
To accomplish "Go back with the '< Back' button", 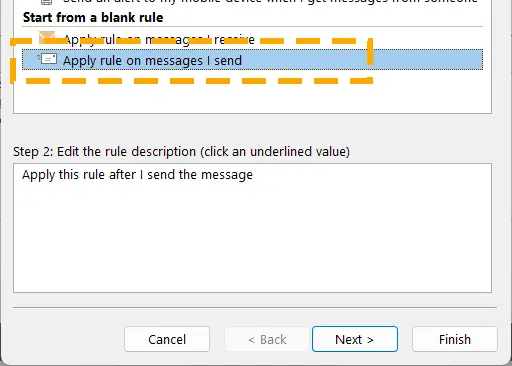I will (268, 339).
